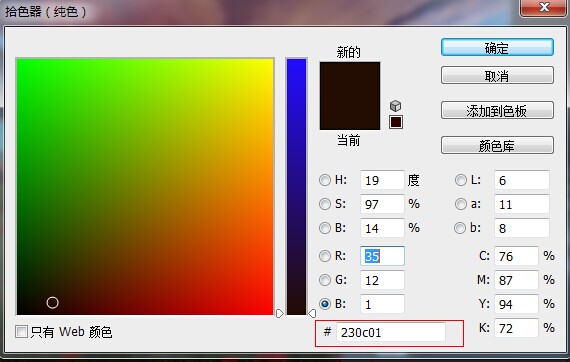Select the G green radio button
This screenshot has height=362, width=570.
[x=325, y=280]
